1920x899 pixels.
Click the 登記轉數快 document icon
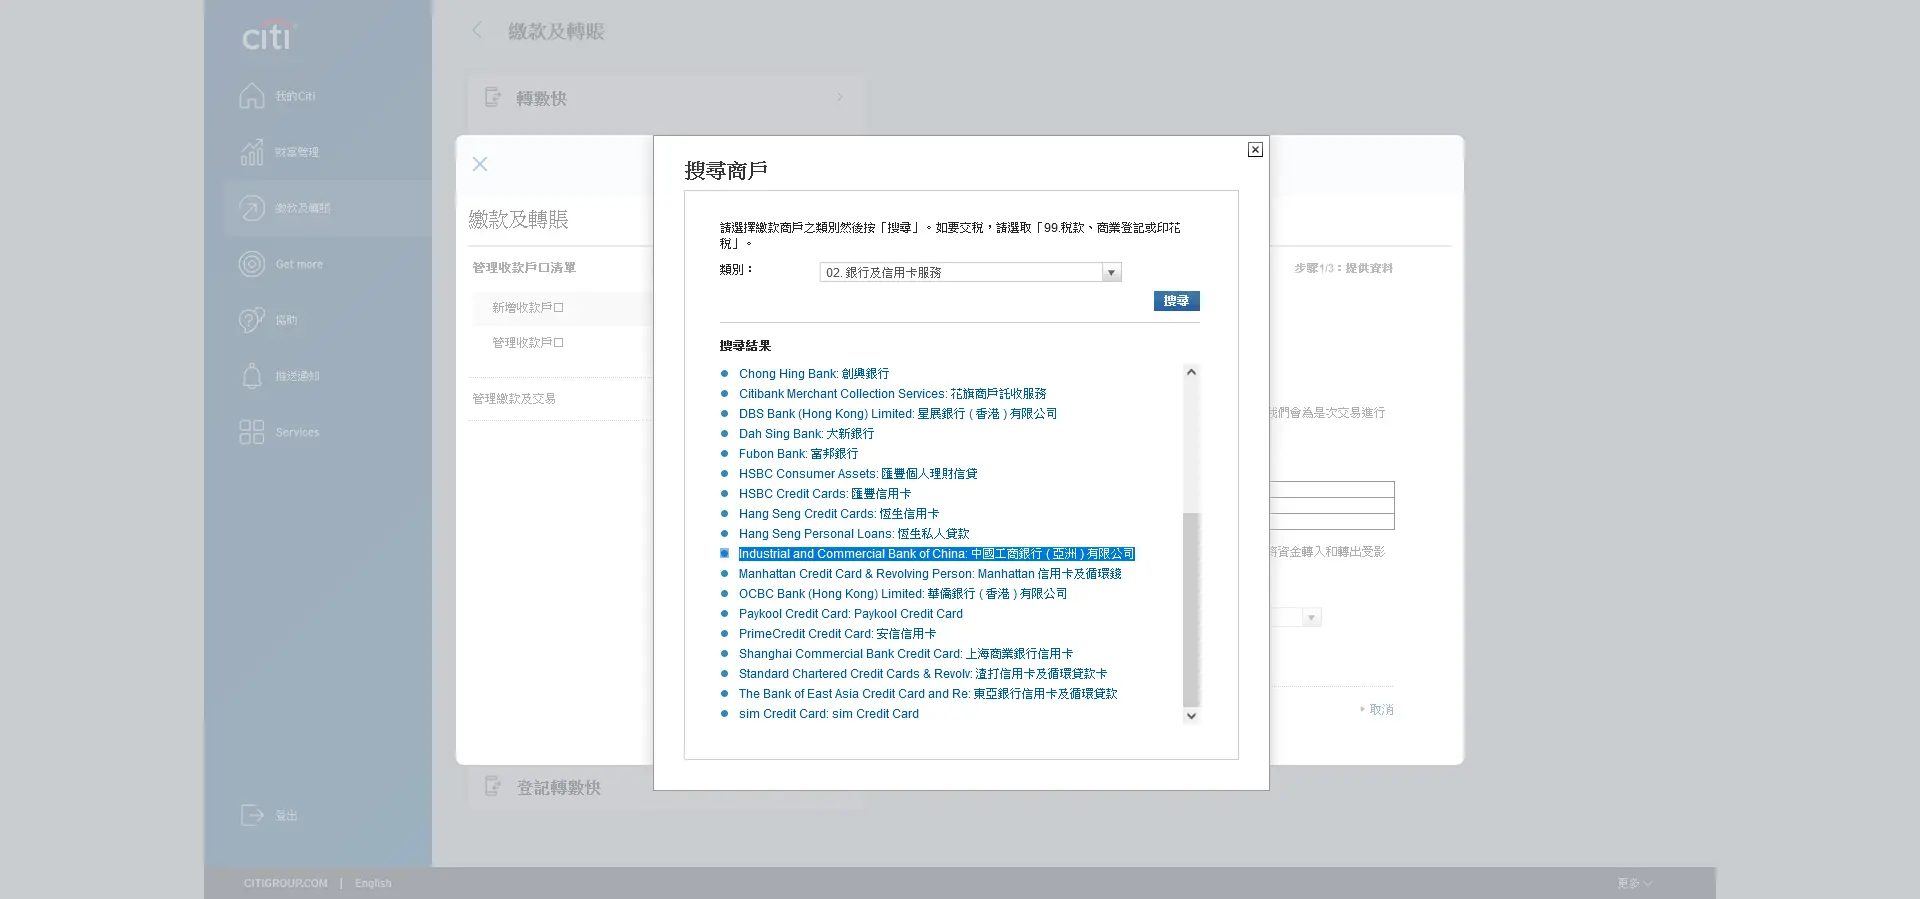pos(492,786)
